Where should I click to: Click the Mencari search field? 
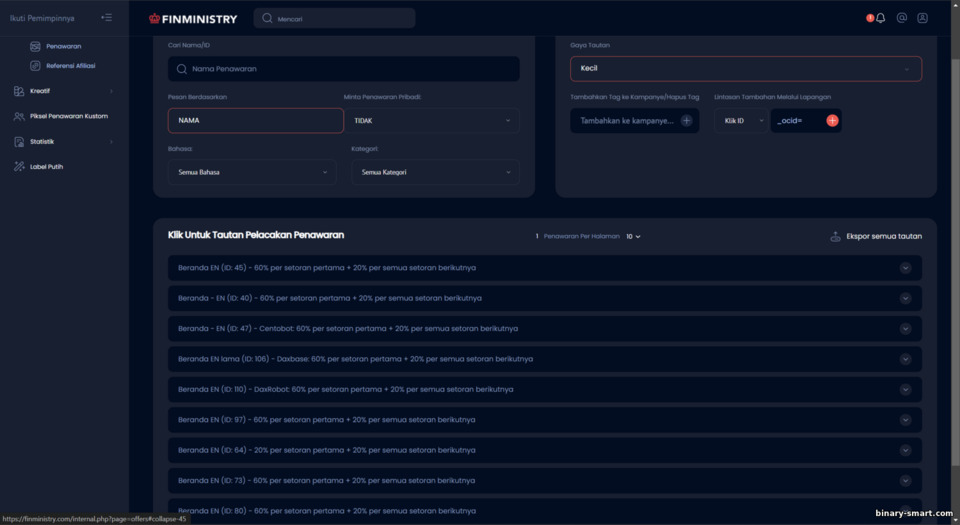click(x=334, y=18)
